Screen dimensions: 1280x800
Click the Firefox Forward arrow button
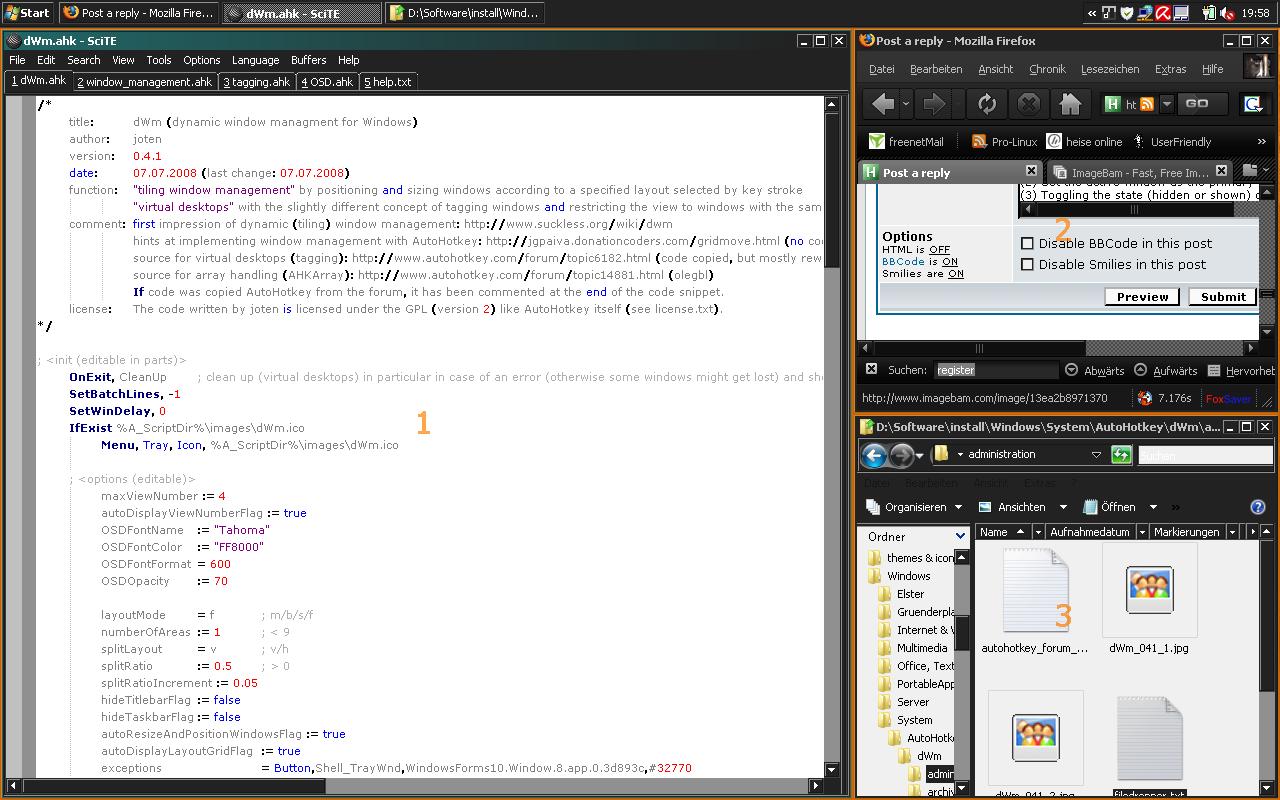933,104
